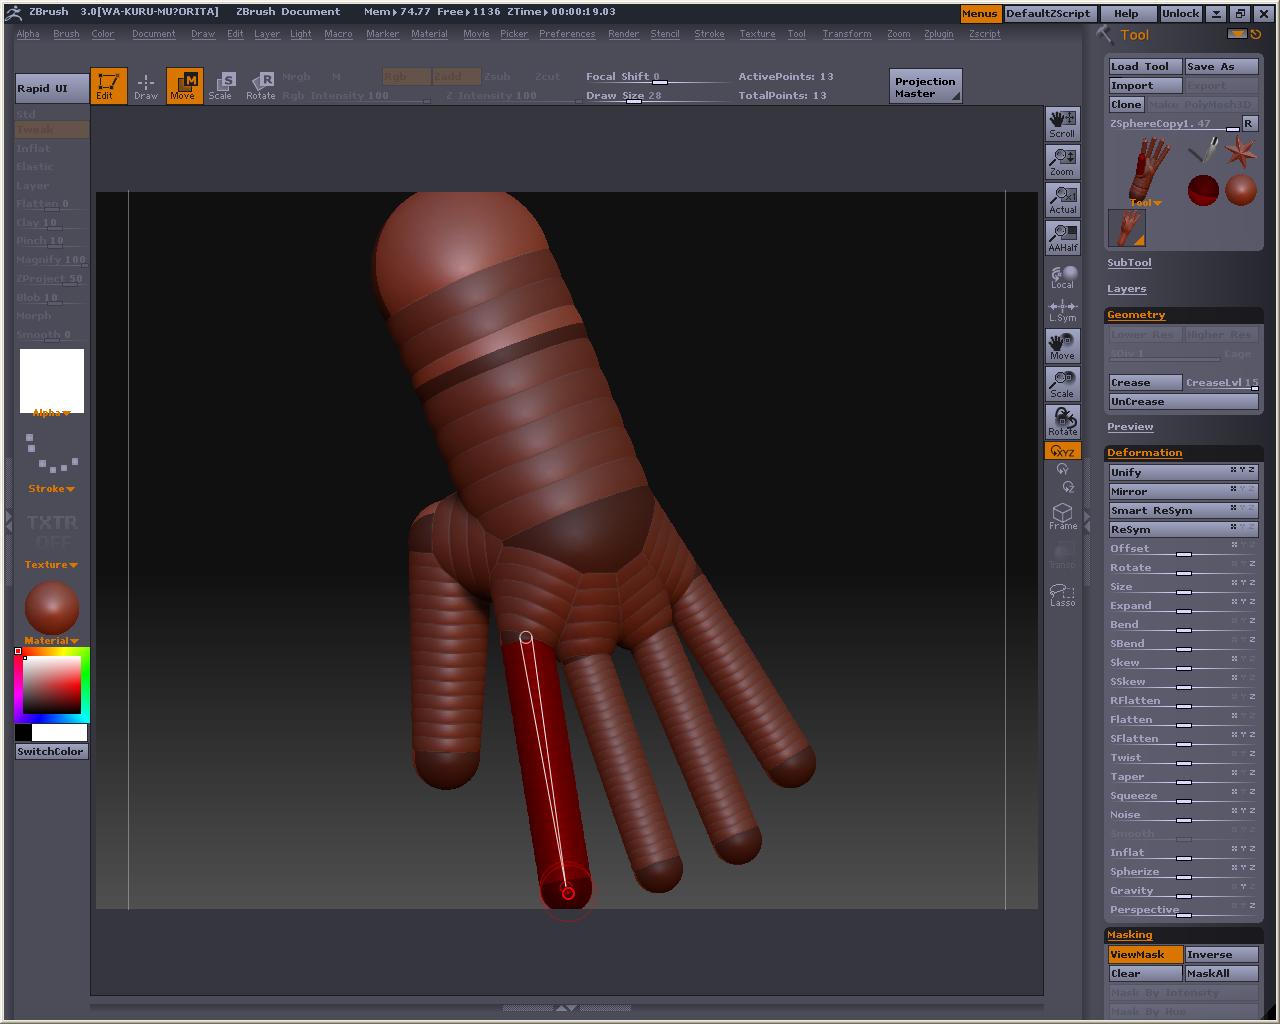Open the Preferences menu
Image resolution: width=1280 pixels, height=1024 pixels.
pyautogui.click(x=567, y=34)
